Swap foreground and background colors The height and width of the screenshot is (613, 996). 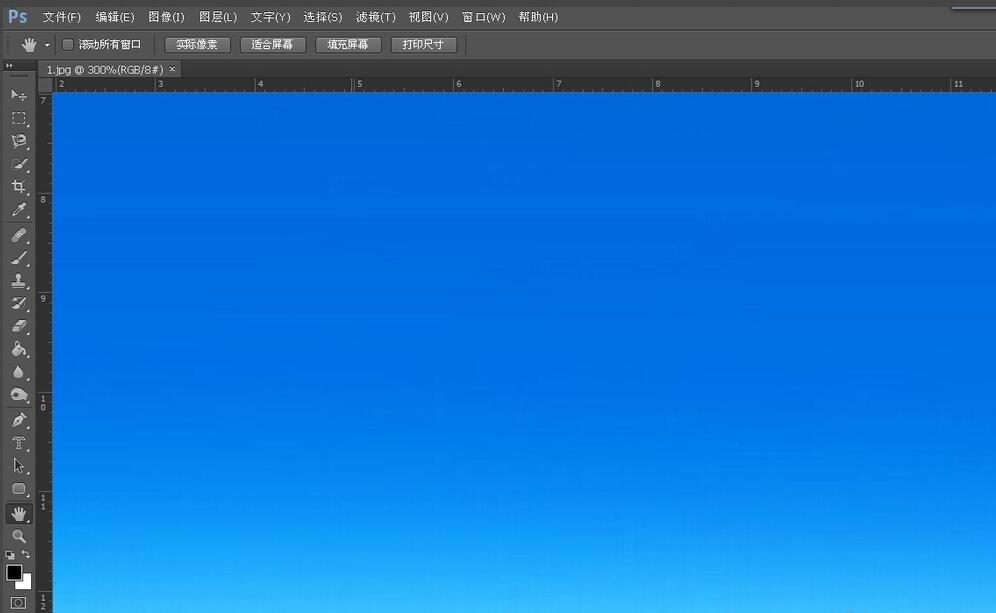click(26, 555)
